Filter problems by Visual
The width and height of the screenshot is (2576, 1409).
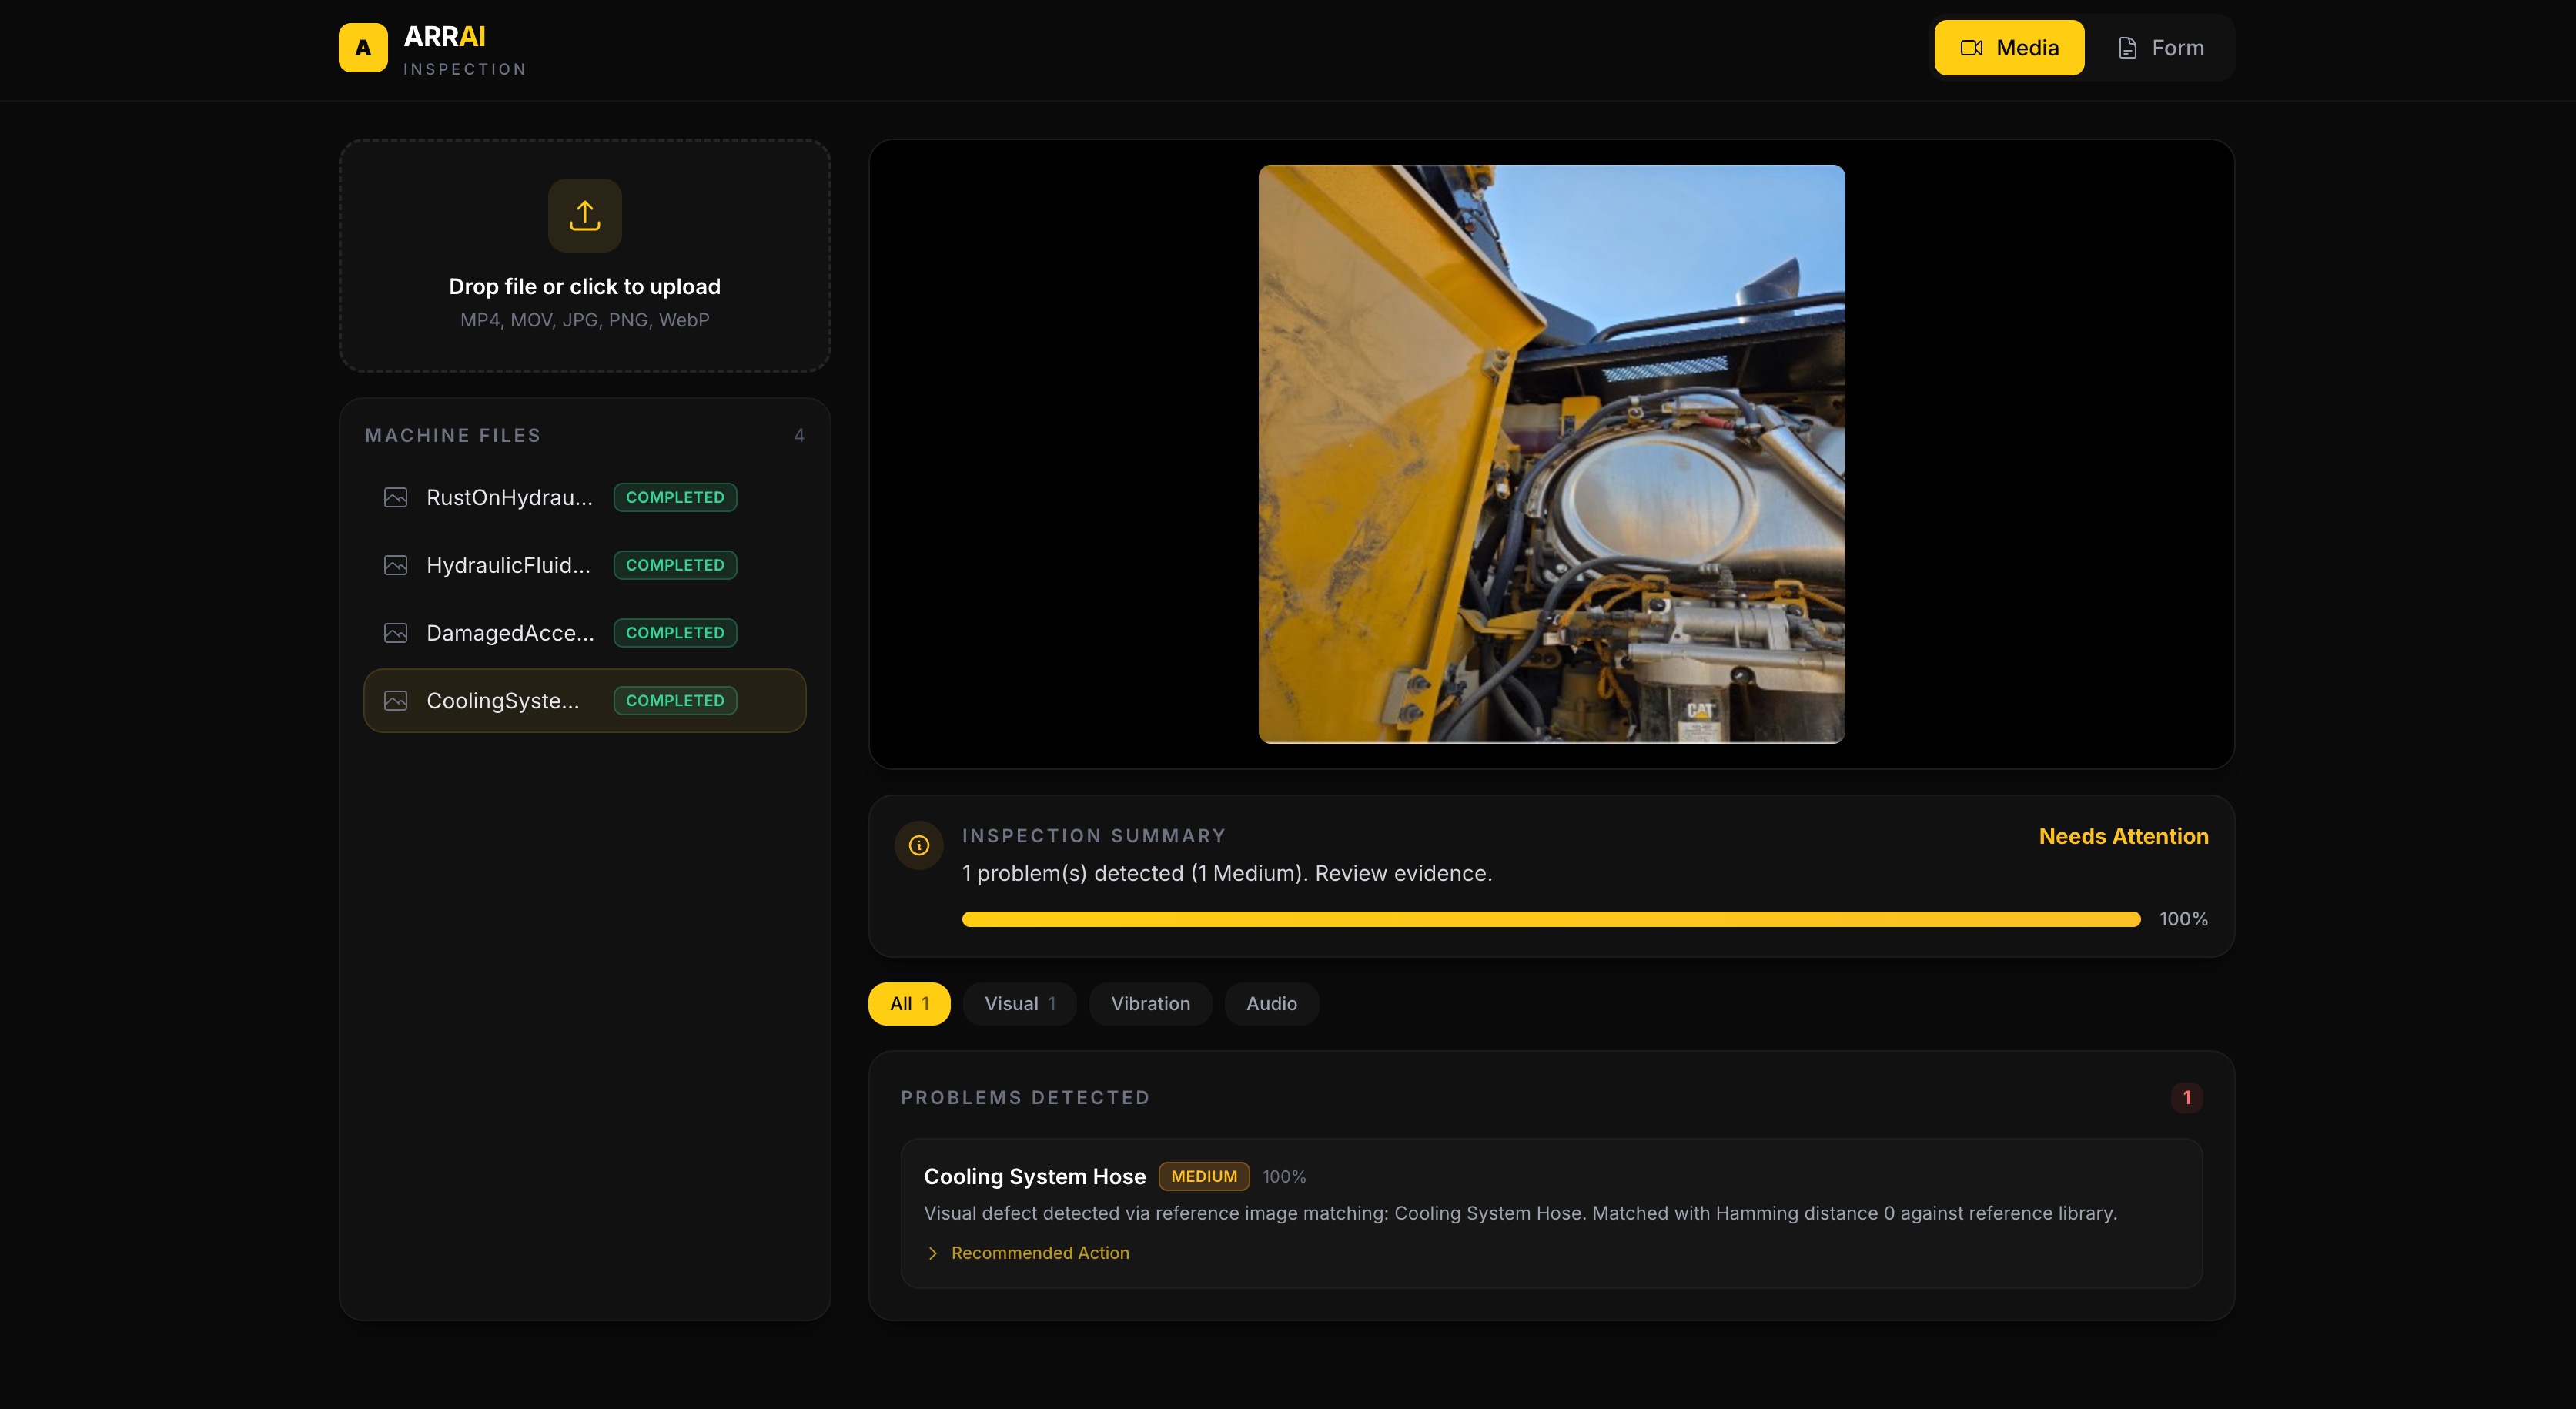click(1018, 1003)
